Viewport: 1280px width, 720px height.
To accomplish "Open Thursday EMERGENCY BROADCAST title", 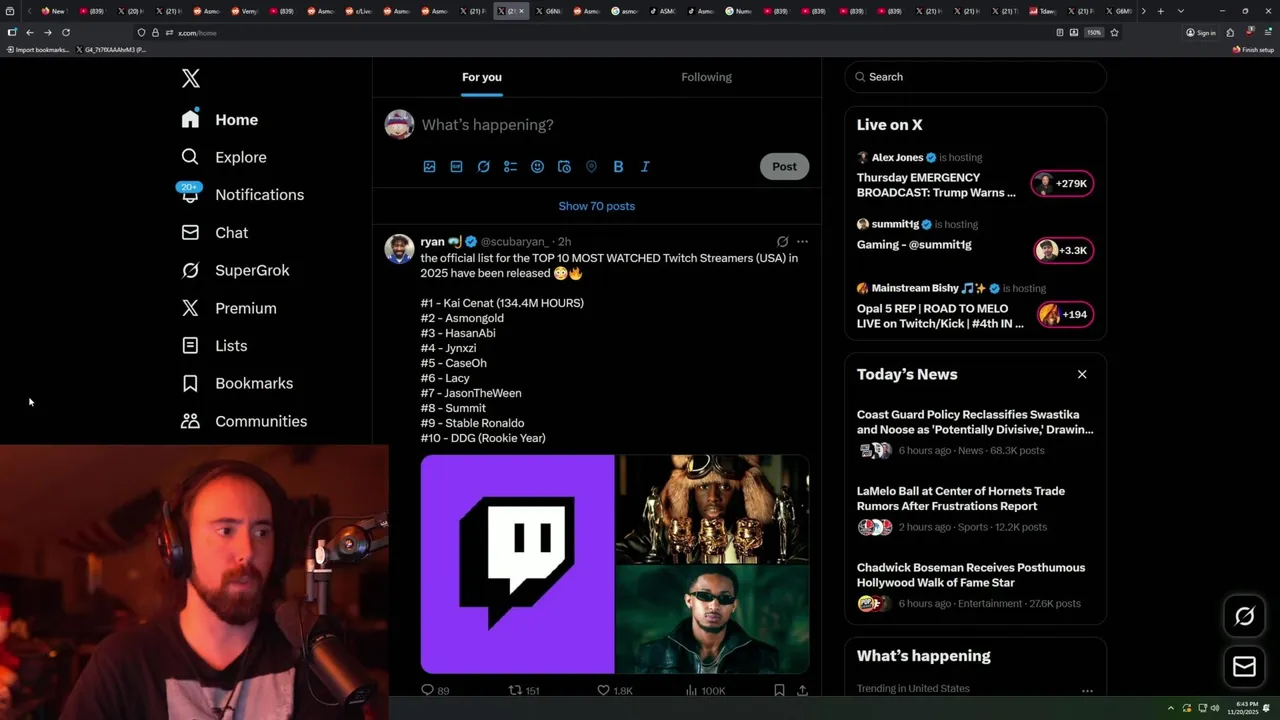I will (936, 185).
